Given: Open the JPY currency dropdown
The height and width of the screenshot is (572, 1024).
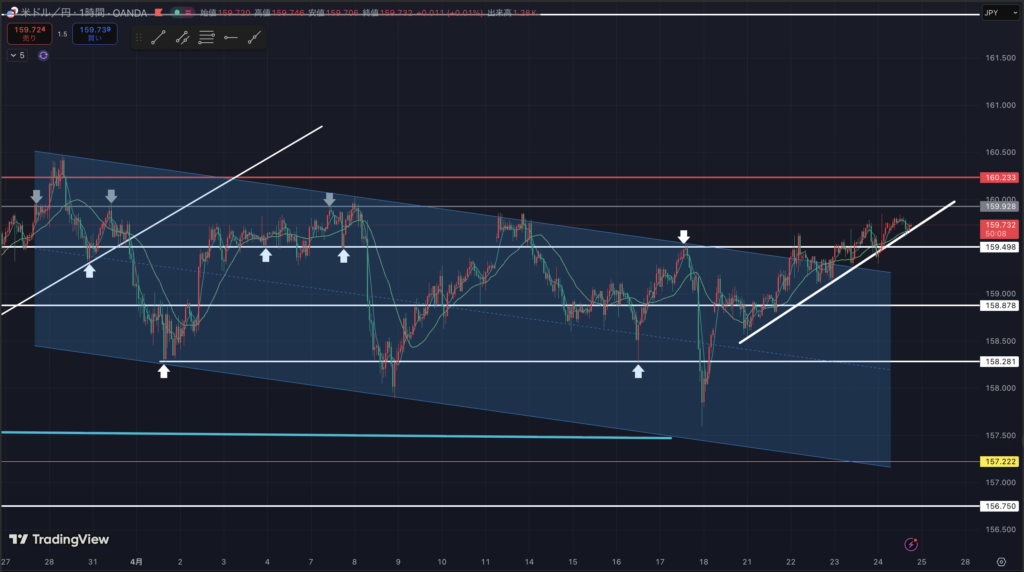Looking at the screenshot, I should [x=991, y=13].
